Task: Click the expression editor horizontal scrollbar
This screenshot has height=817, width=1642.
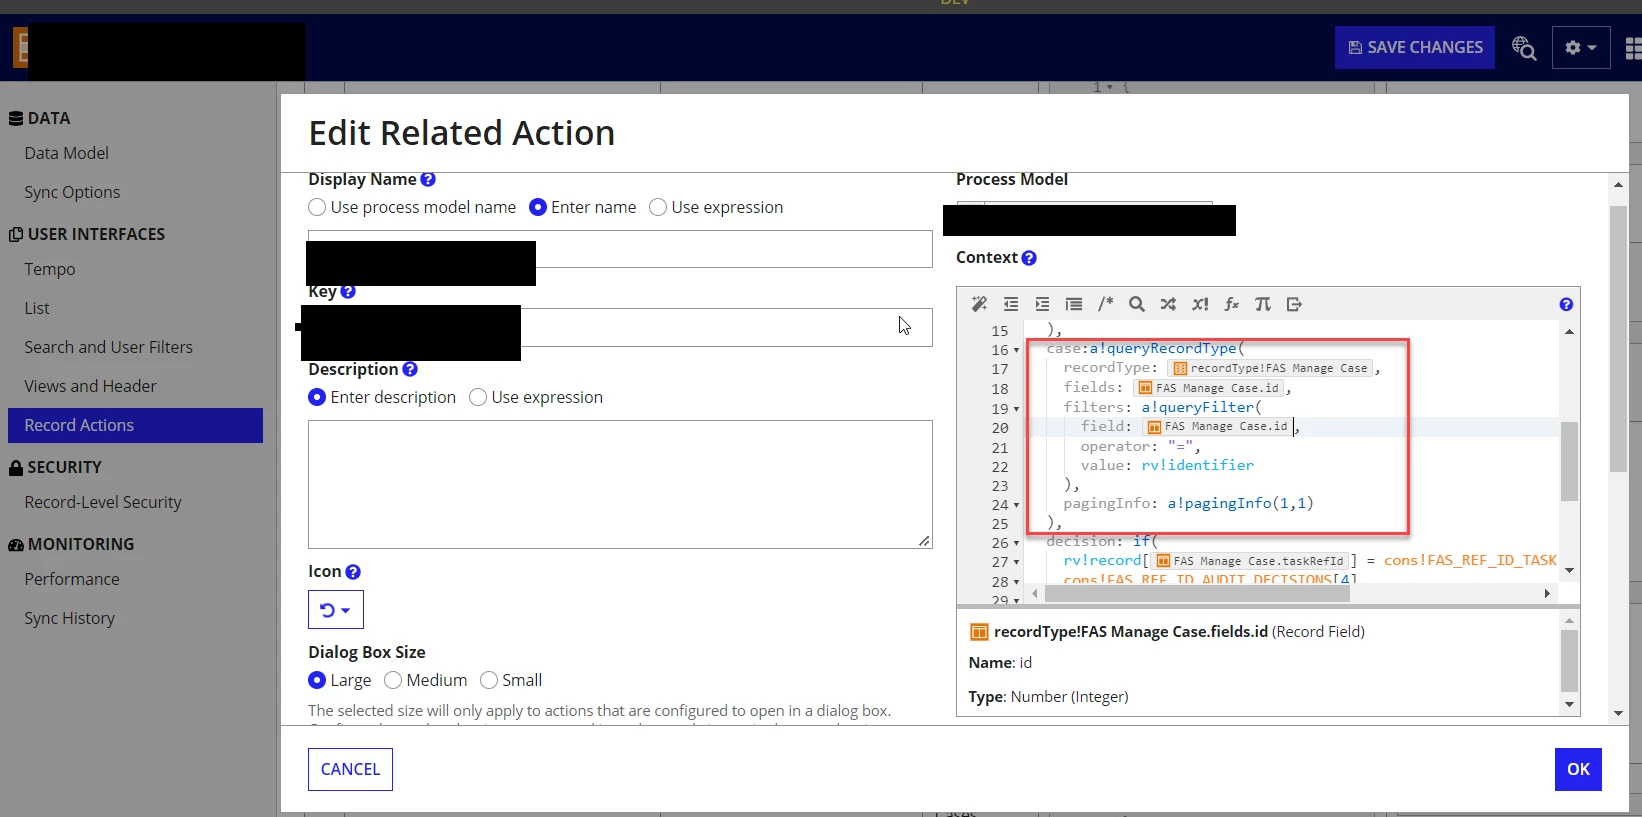Action: (x=1197, y=594)
